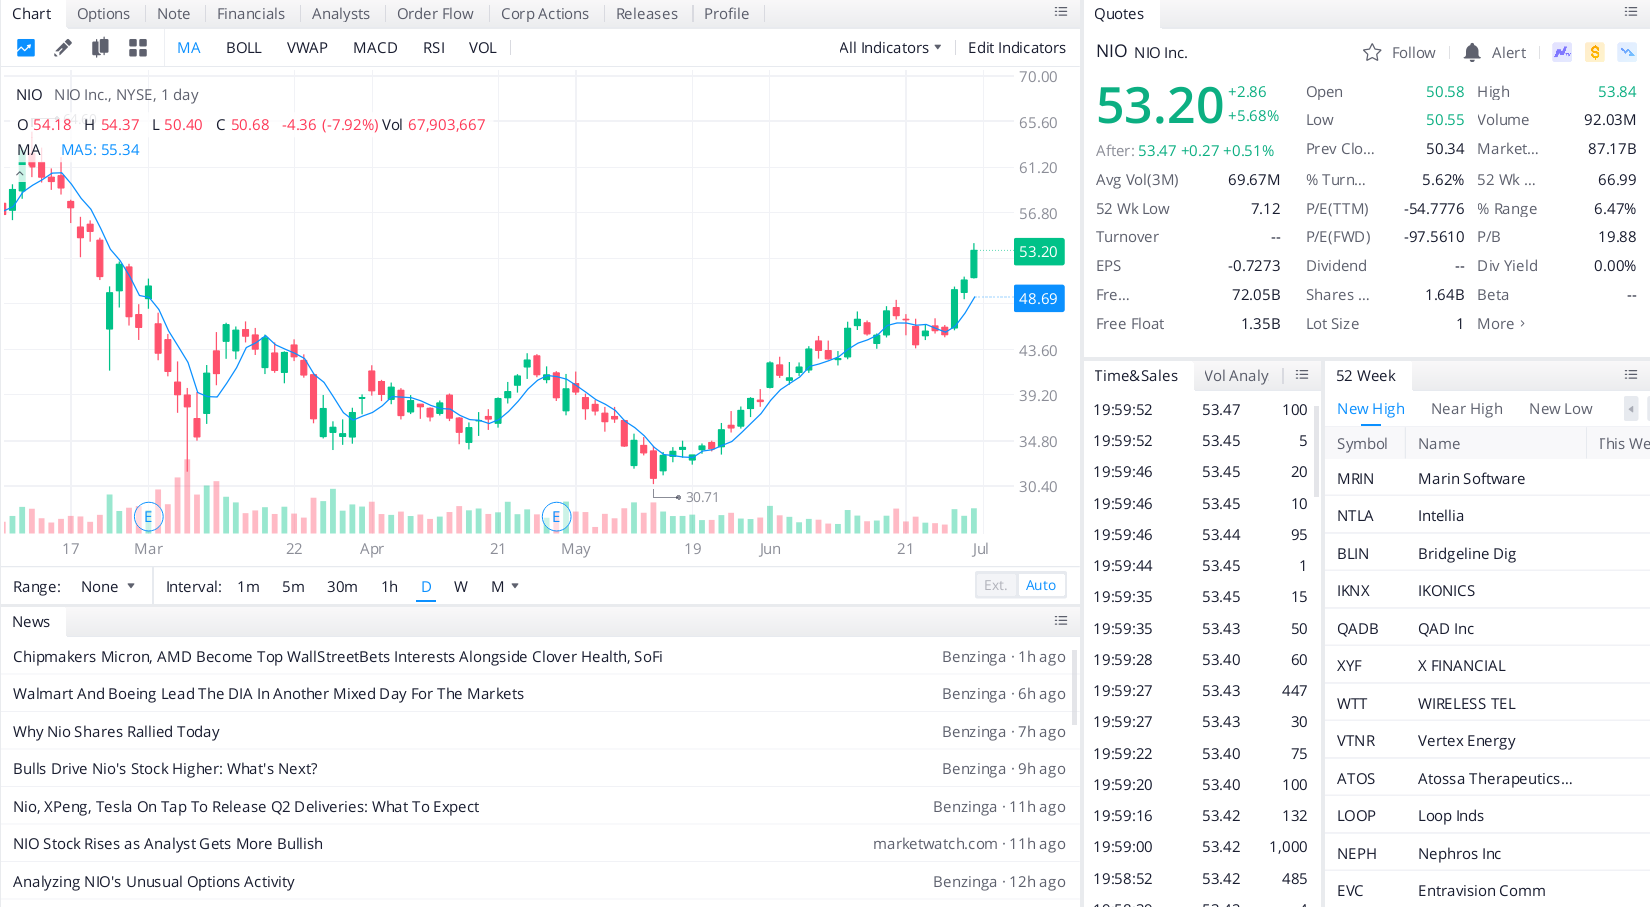Image resolution: width=1650 pixels, height=907 pixels.
Task: Toggle the Ext. extended hours button
Action: coord(995,585)
